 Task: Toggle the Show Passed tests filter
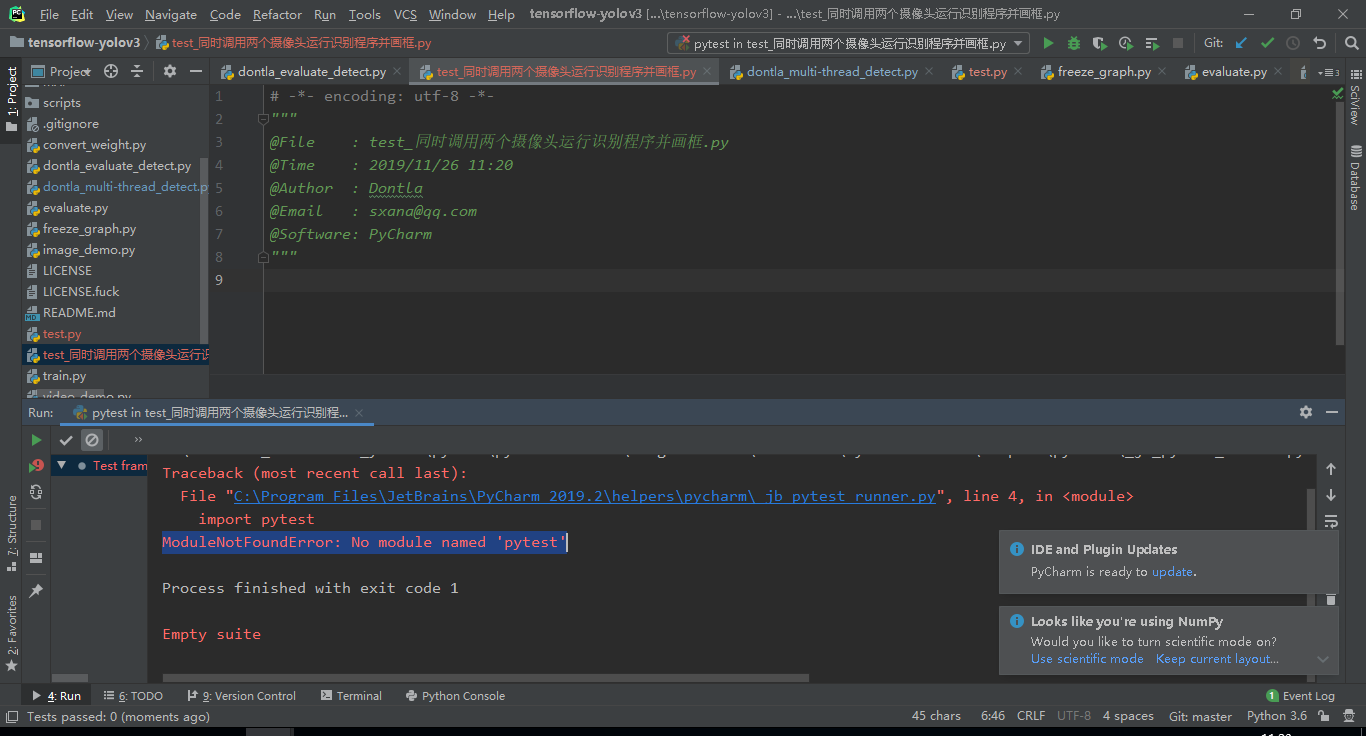[x=66, y=439]
